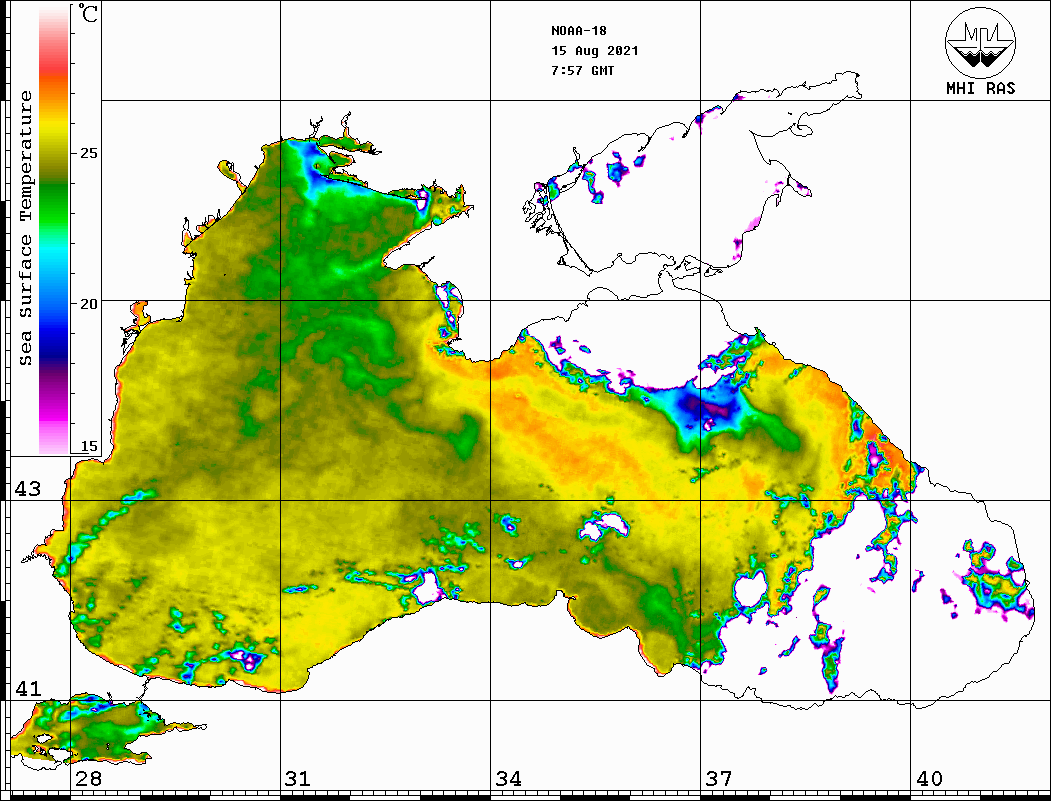The height and width of the screenshot is (801, 1051).
Task: Click the MHI RAS circular logo
Action: (x=980, y=42)
